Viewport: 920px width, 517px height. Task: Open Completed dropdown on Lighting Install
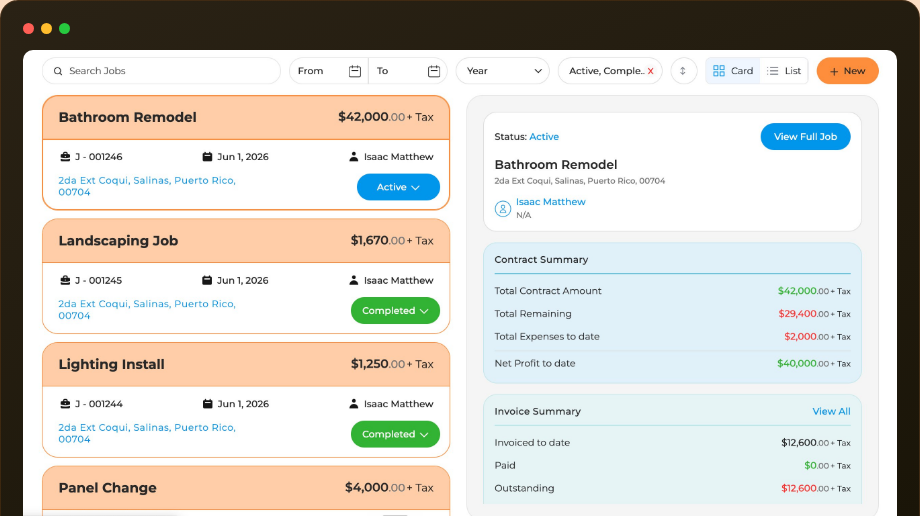pyautogui.click(x=395, y=434)
